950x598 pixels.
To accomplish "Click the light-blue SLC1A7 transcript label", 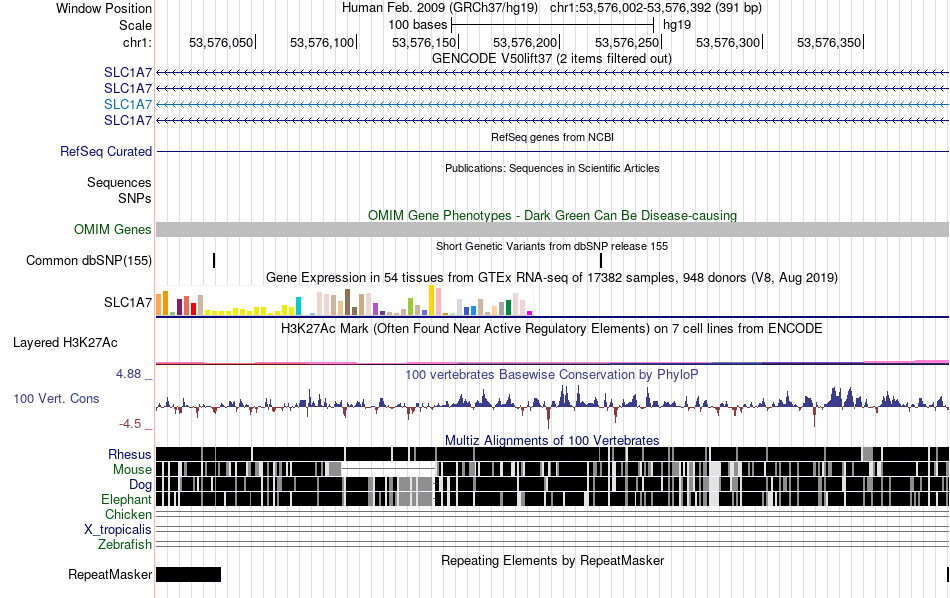I will tap(128, 104).
